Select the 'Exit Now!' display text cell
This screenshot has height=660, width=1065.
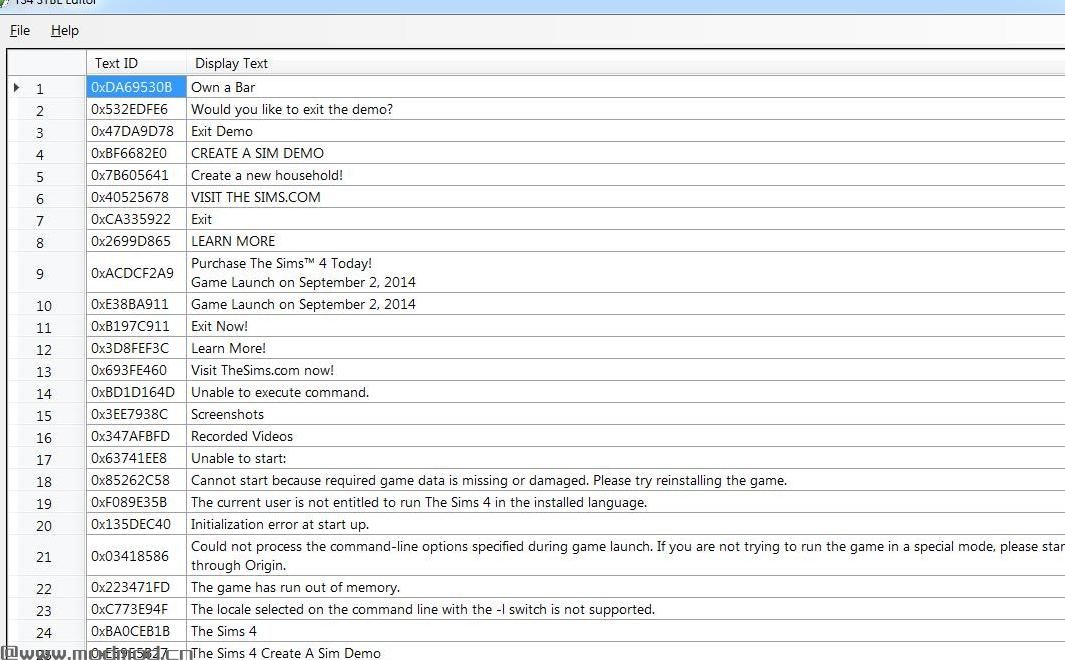pos(219,326)
